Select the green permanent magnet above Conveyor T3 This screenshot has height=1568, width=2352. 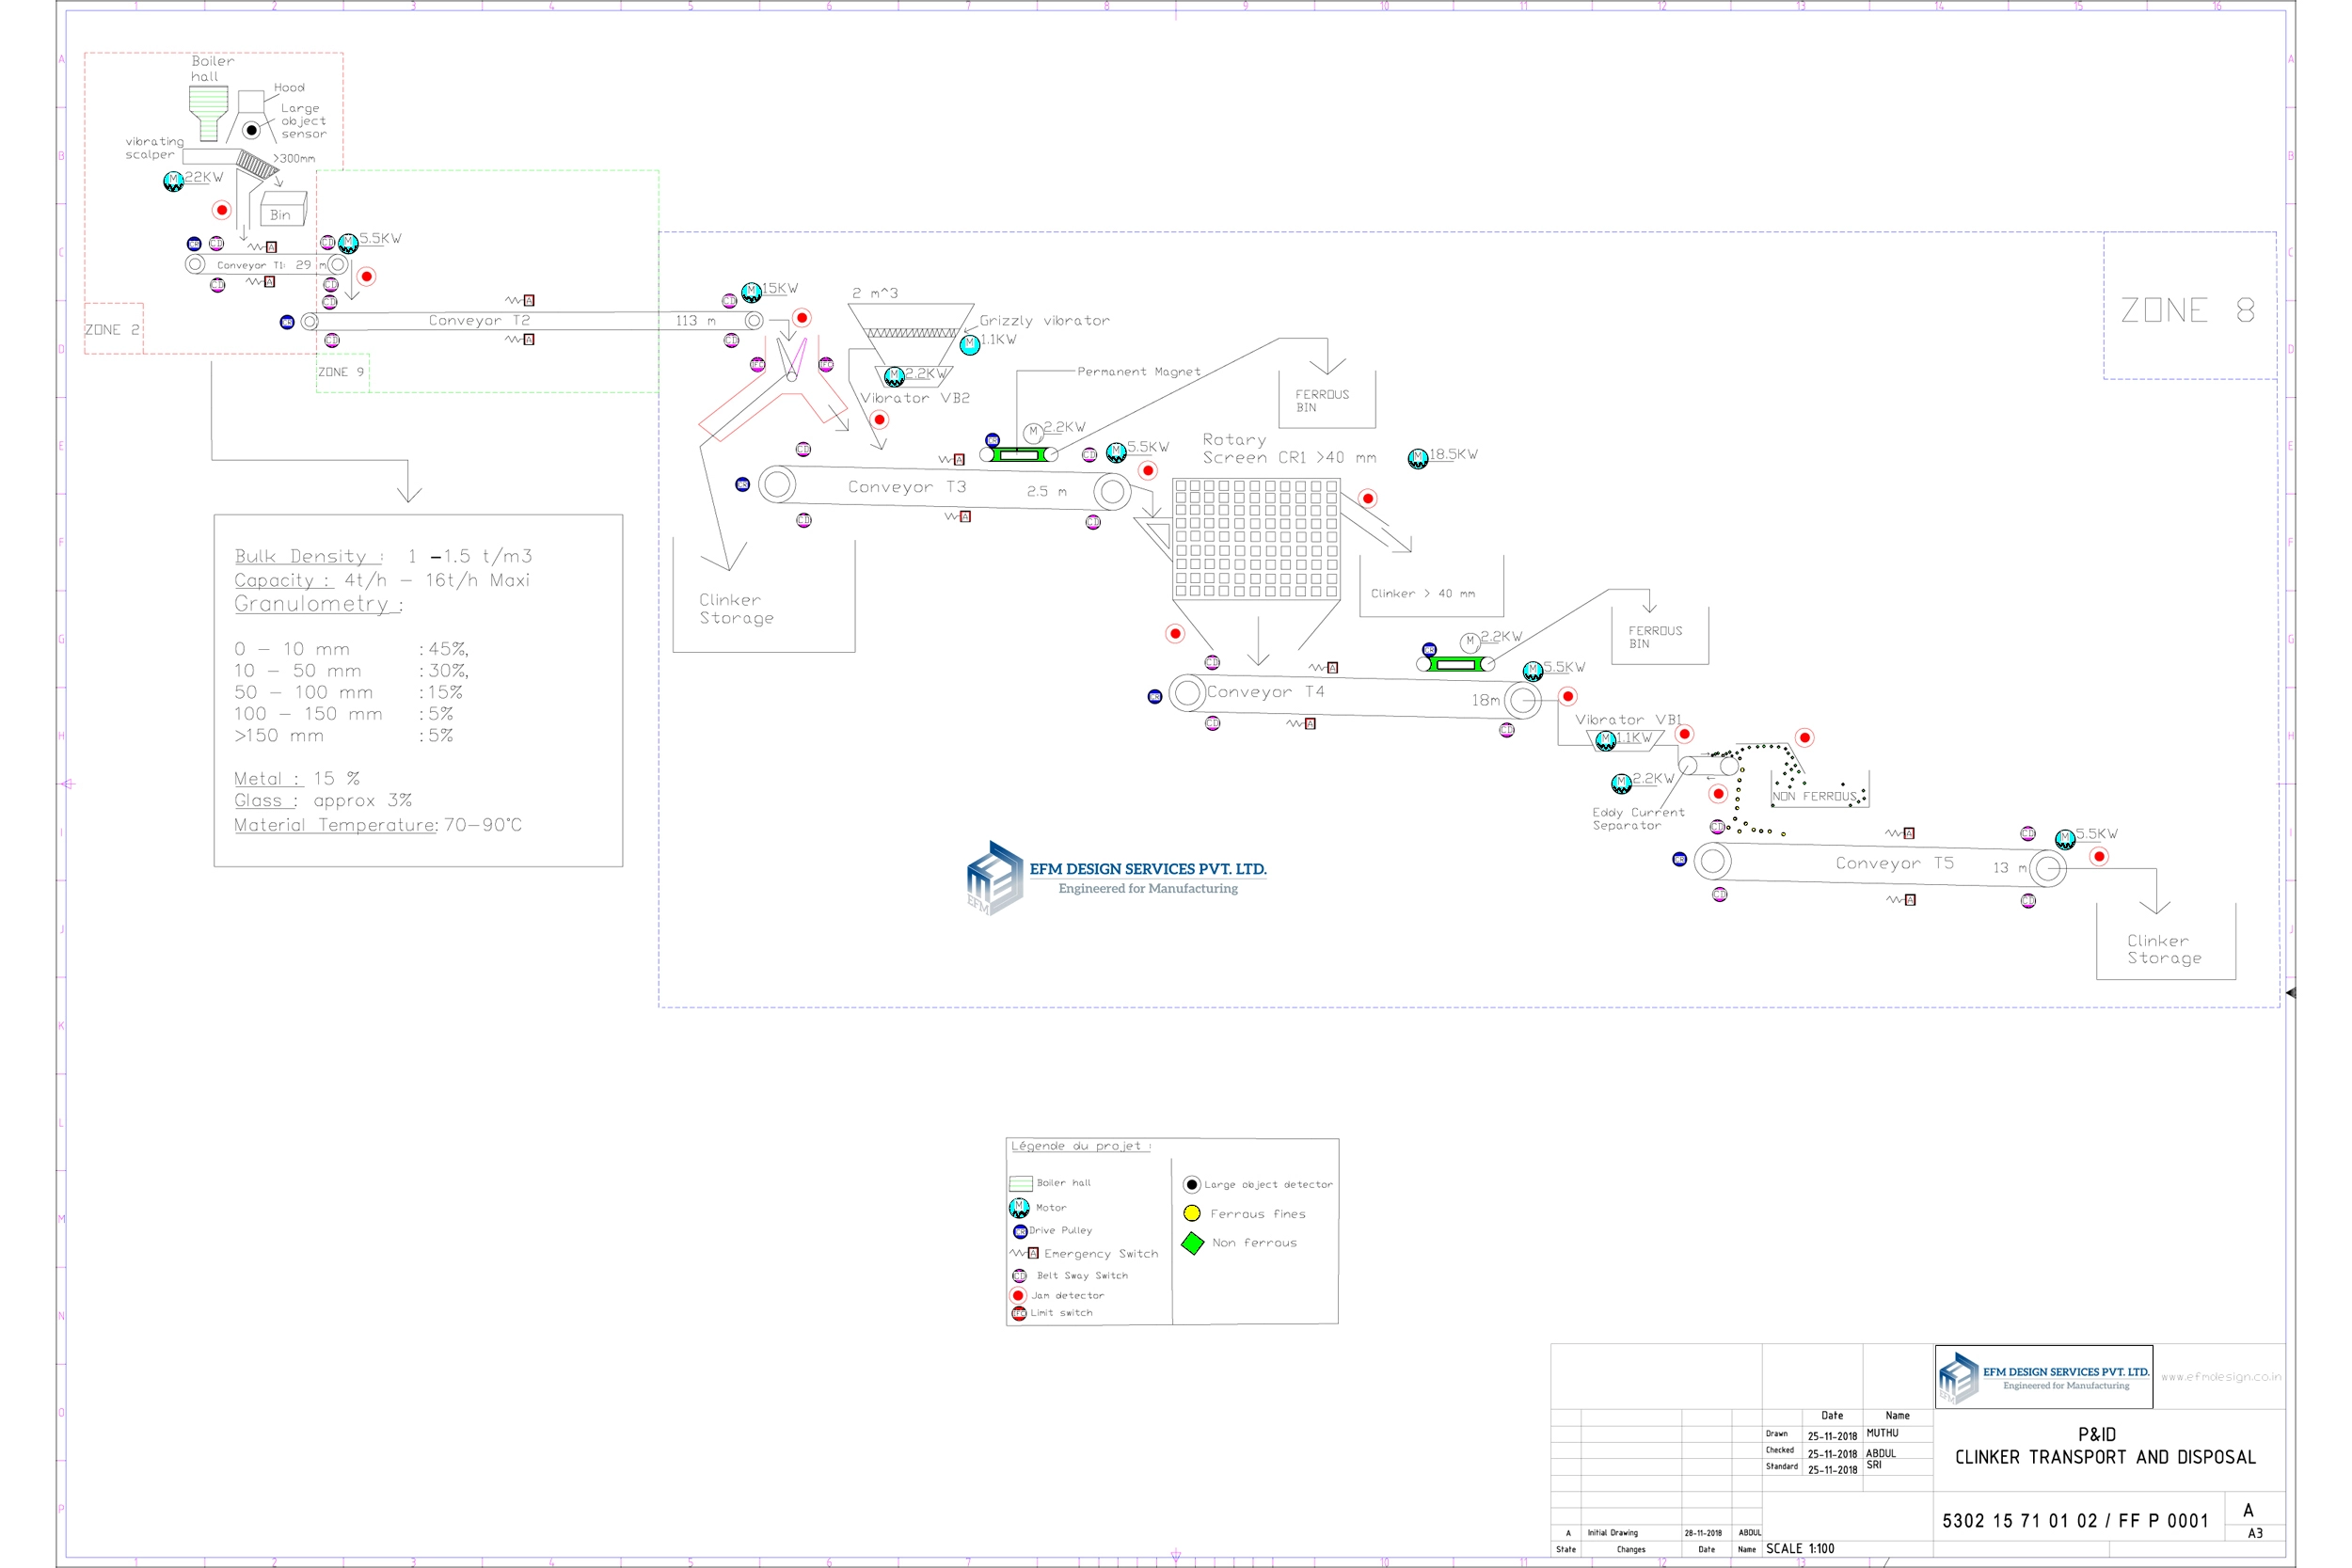pyautogui.click(x=1019, y=455)
